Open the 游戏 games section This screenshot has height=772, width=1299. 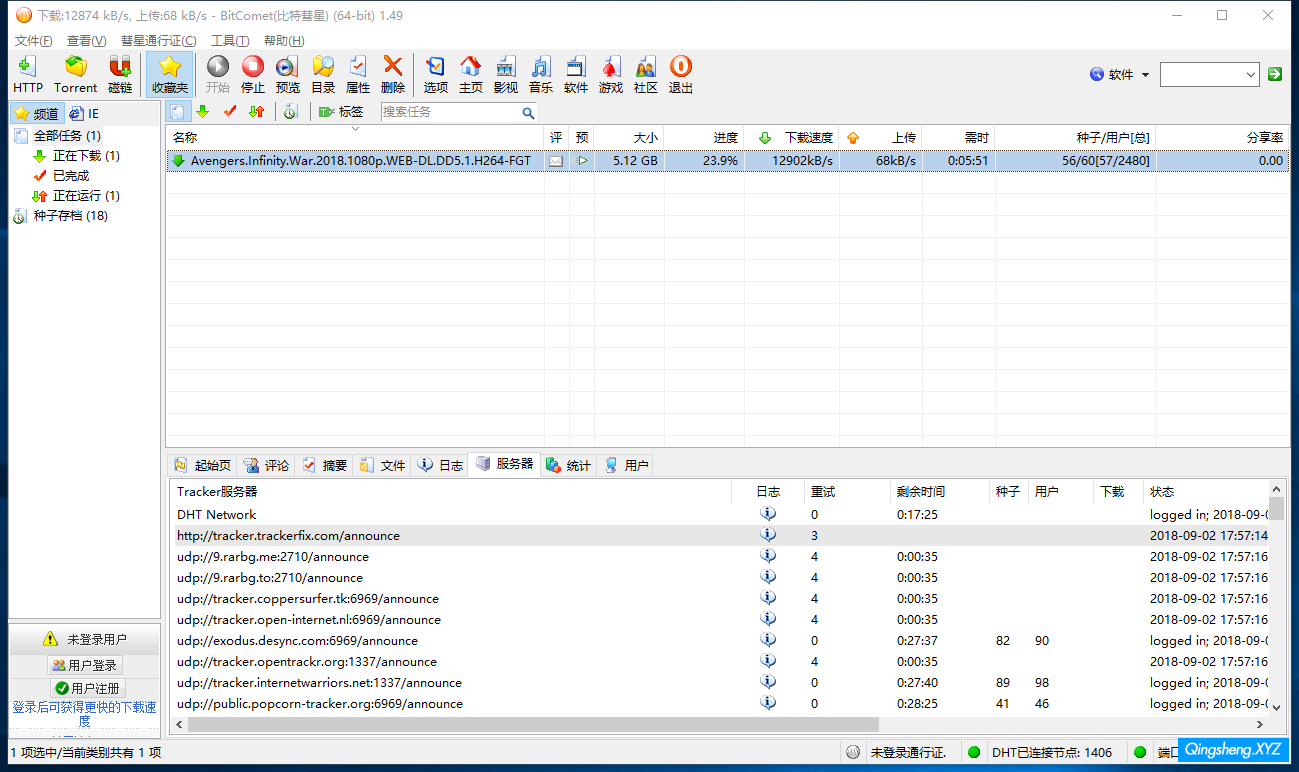pyautogui.click(x=611, y=74)
